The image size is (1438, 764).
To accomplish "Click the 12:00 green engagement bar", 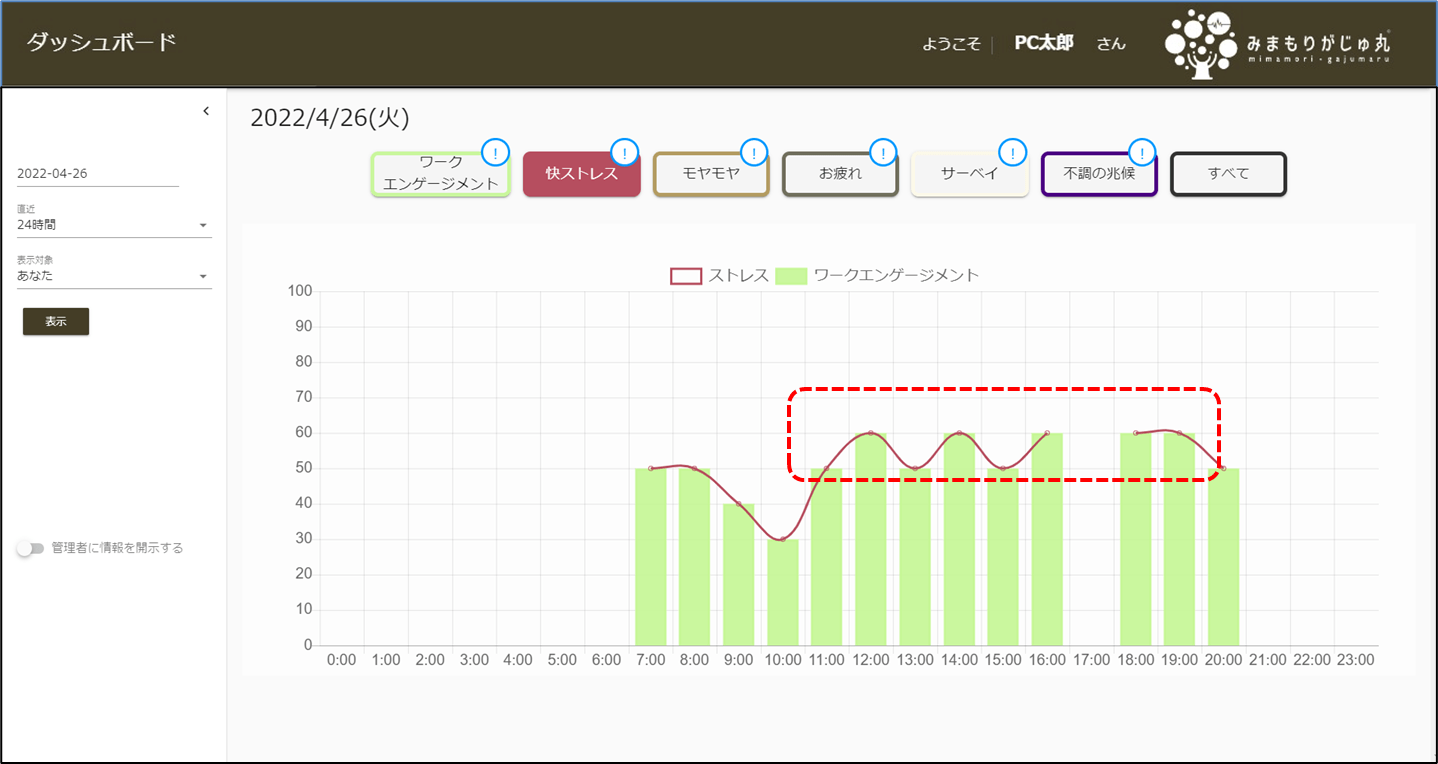I will 870,540.
